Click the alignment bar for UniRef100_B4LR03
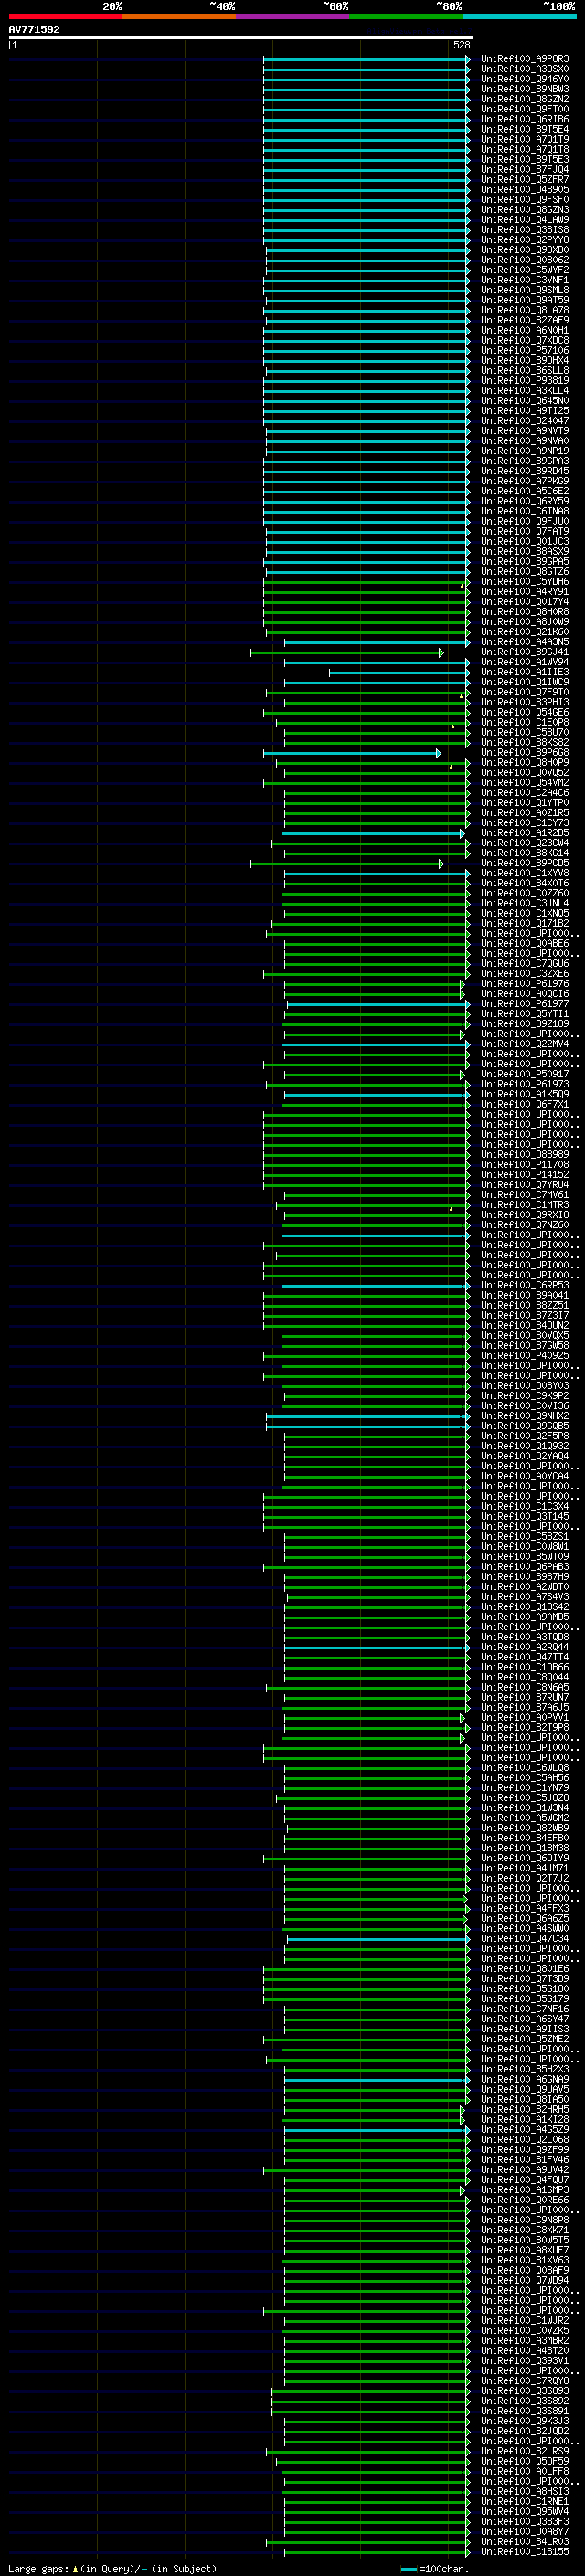The image size is (585, 2576). coord(368,2544)
